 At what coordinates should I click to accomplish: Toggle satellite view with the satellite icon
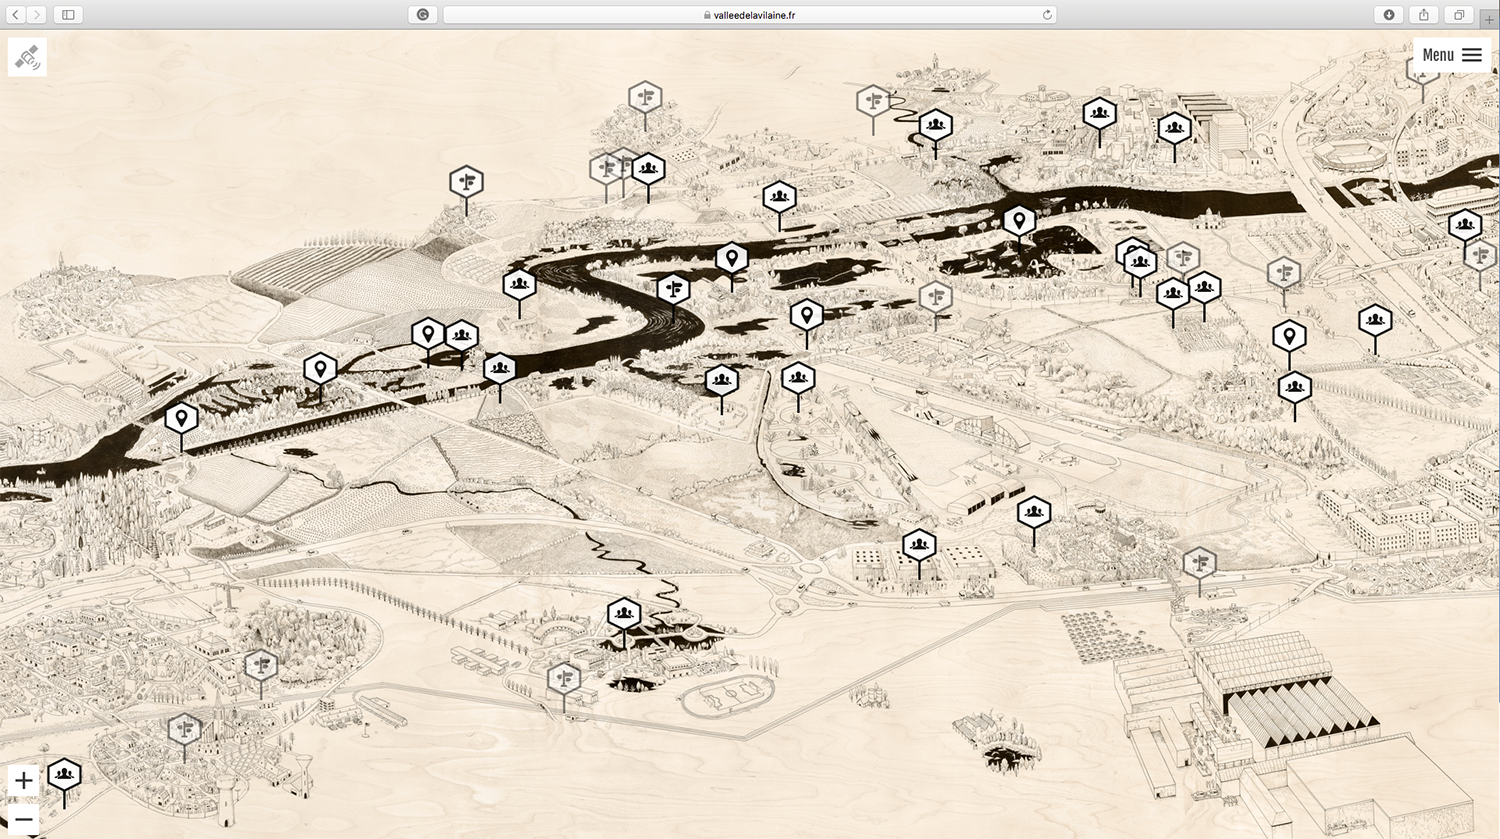tap(27, 57)
